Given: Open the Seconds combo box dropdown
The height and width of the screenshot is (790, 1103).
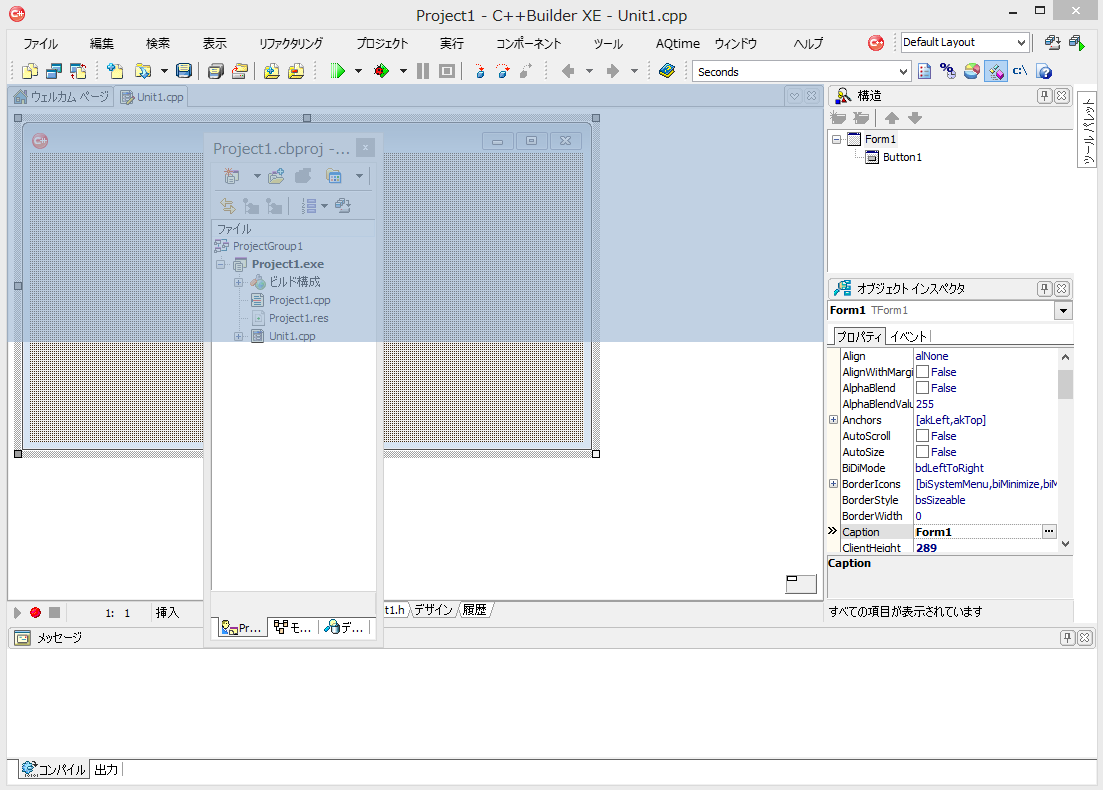Looking at the screenshot, I should (x=904, y=72).
